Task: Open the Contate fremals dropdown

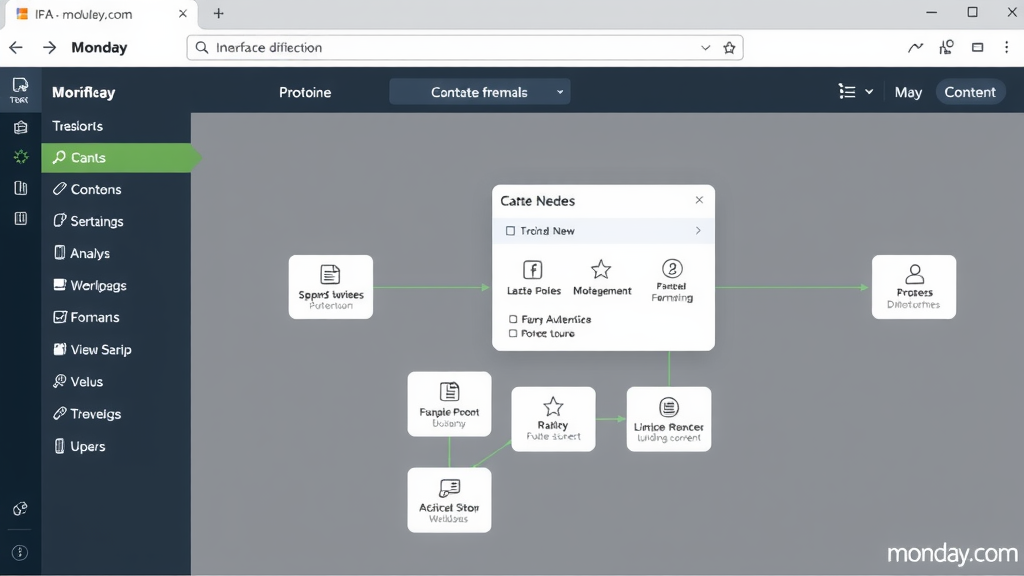Action: point(479,92)
